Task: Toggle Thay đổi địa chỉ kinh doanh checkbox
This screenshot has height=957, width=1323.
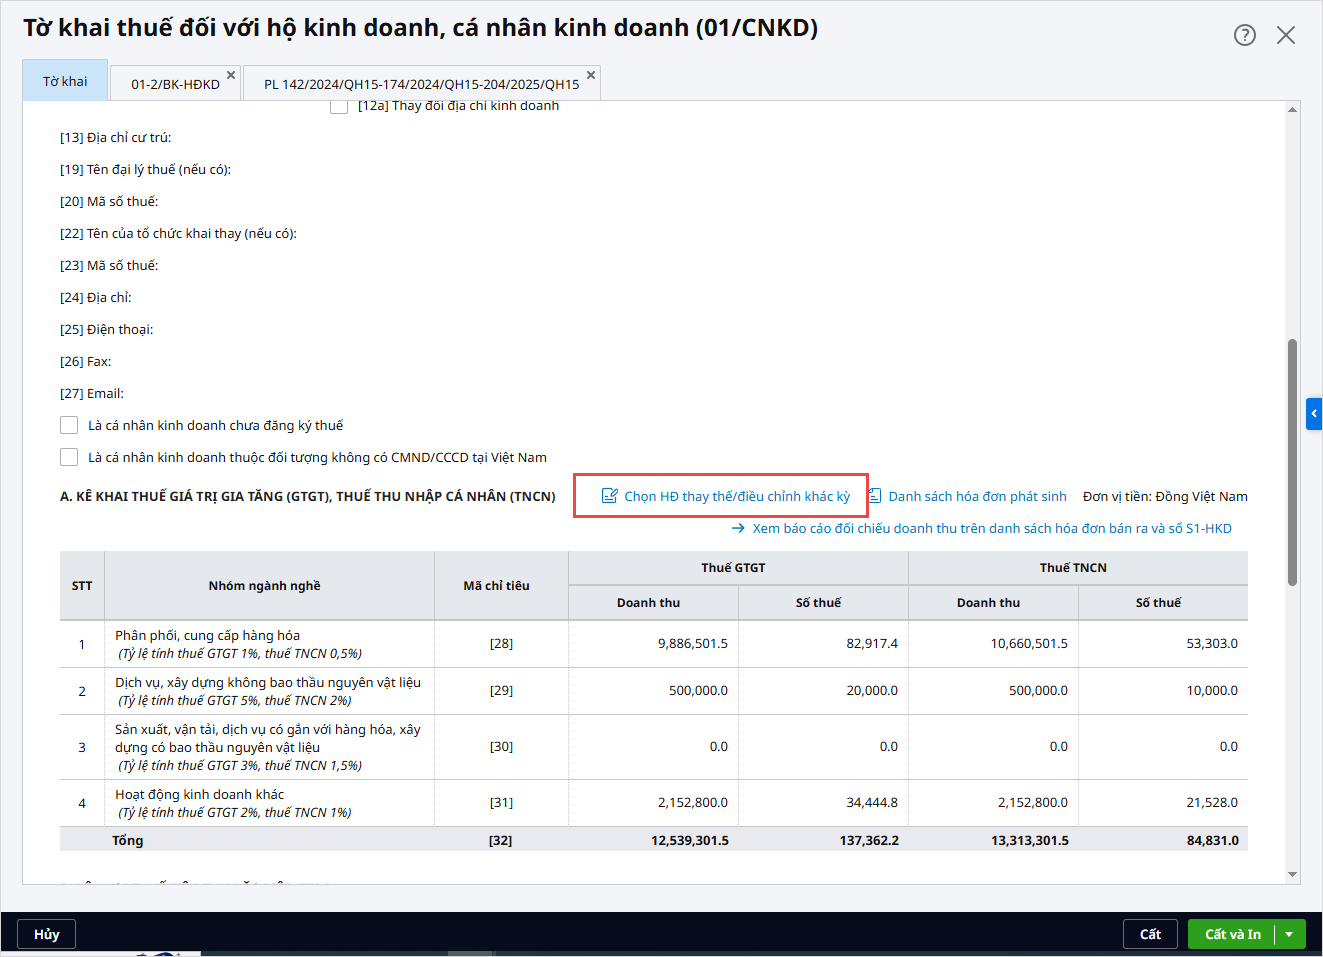Action: tap(339, 106)
